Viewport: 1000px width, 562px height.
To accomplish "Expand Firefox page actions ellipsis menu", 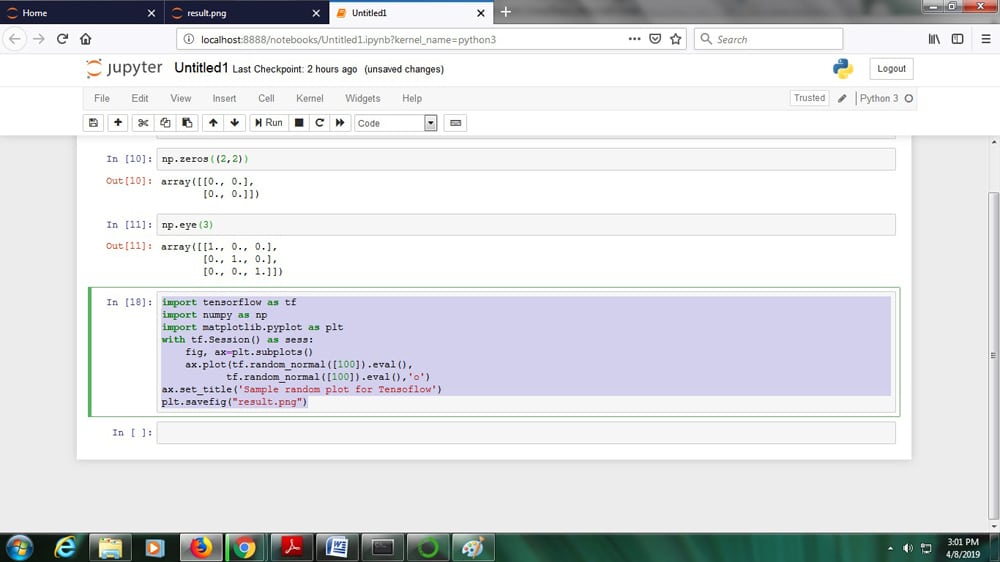I will click(x=635, y=39).
